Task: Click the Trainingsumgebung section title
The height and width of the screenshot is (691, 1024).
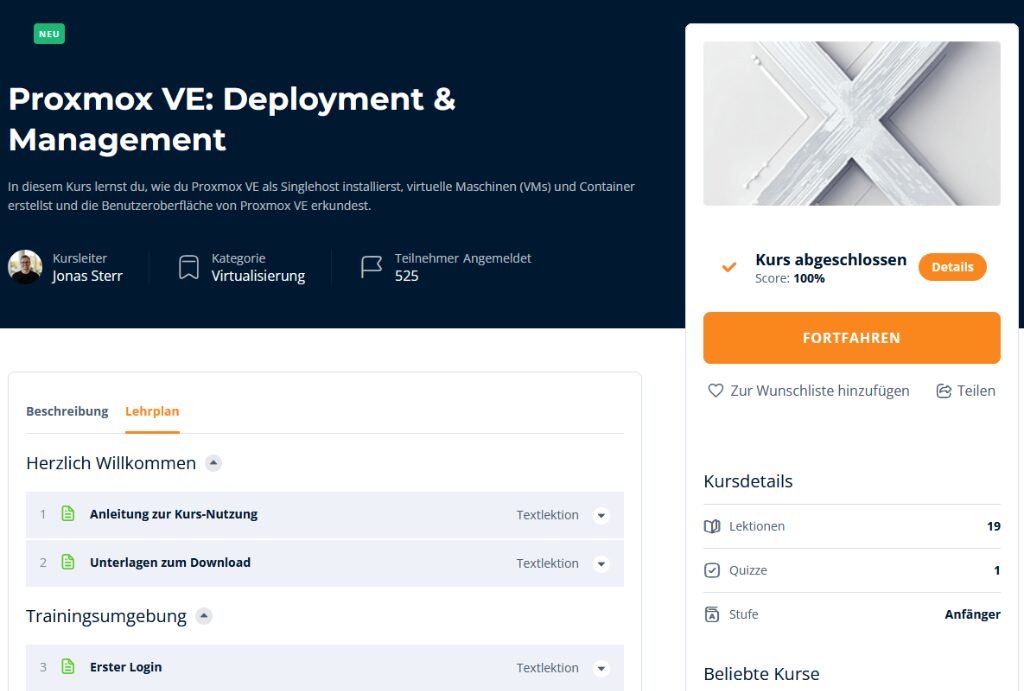Action: (106, 616)
